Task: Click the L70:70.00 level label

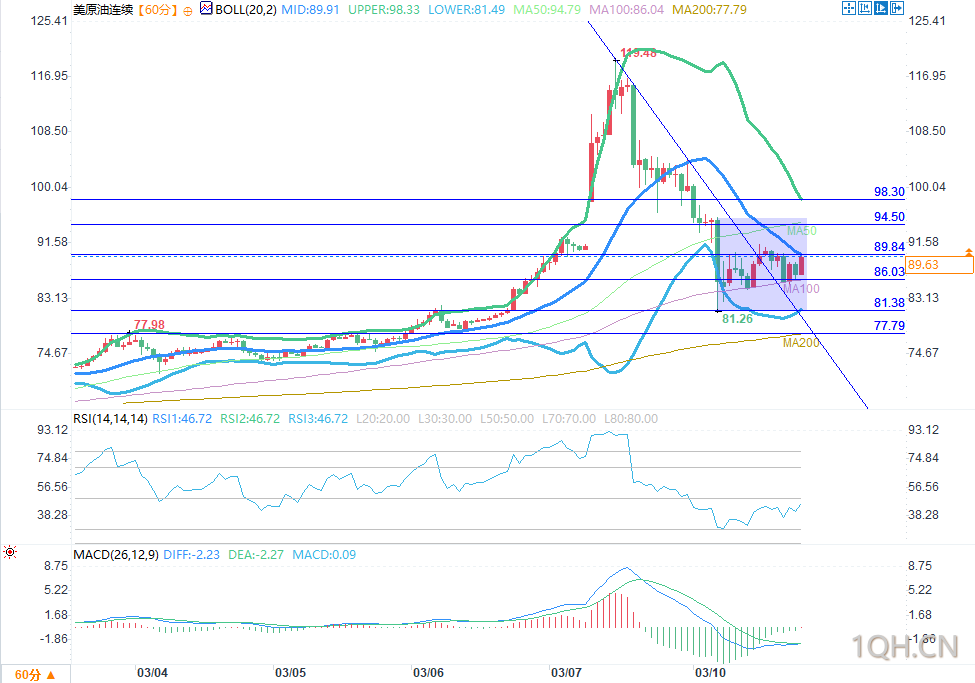Action: (x=569, y=419)
